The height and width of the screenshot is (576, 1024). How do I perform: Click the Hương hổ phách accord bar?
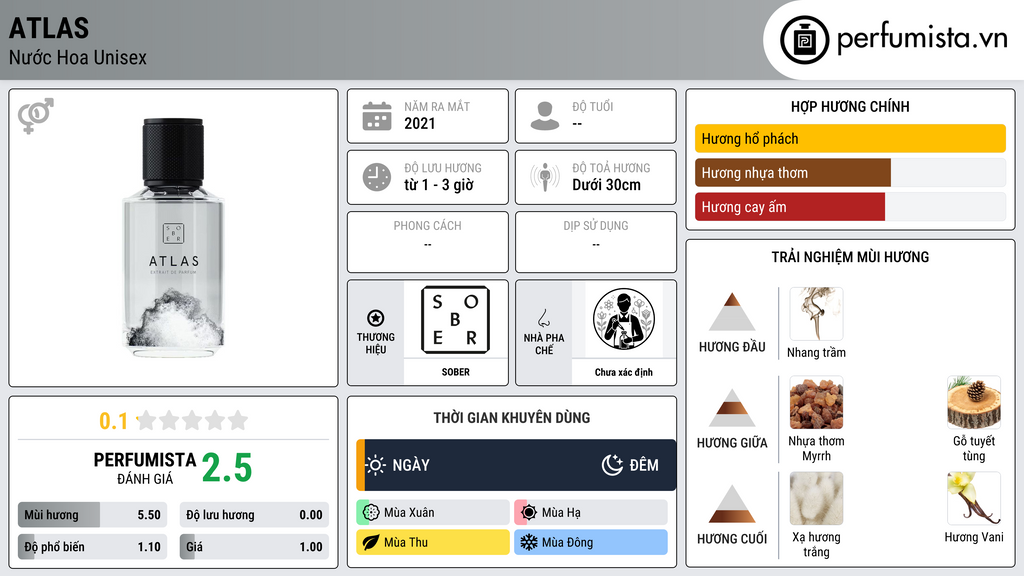[850, 138]
